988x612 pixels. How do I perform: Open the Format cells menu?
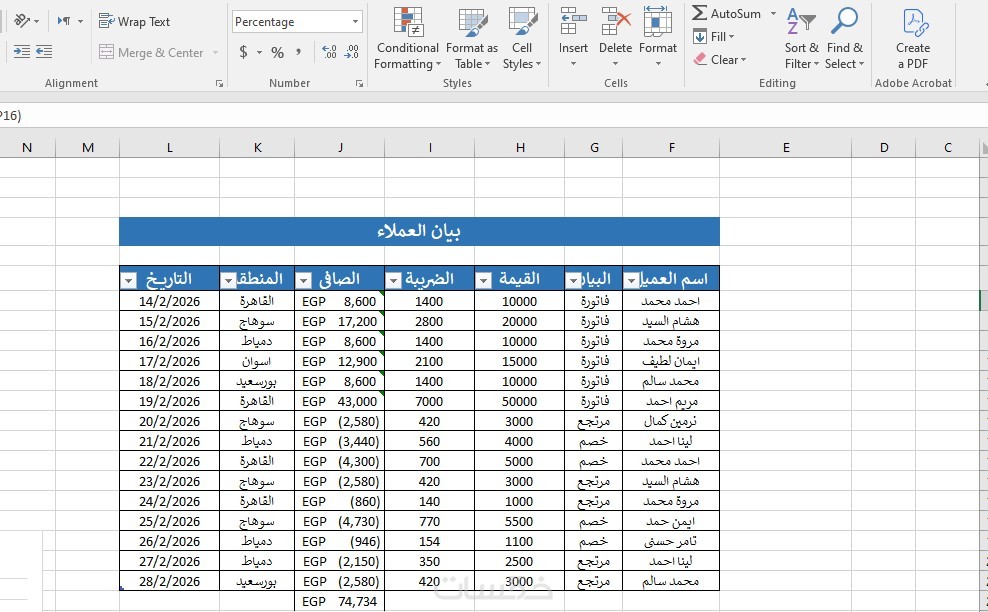click(657, 38)
